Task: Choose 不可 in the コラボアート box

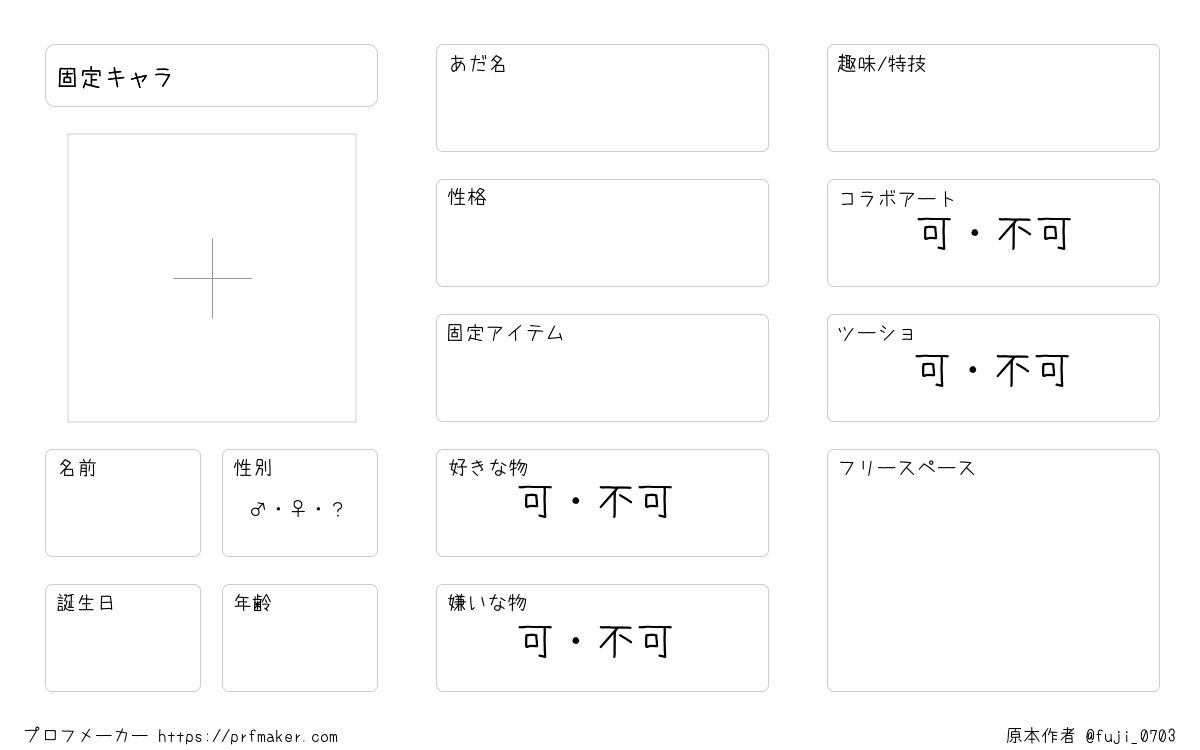Action: coord(1034,234)
